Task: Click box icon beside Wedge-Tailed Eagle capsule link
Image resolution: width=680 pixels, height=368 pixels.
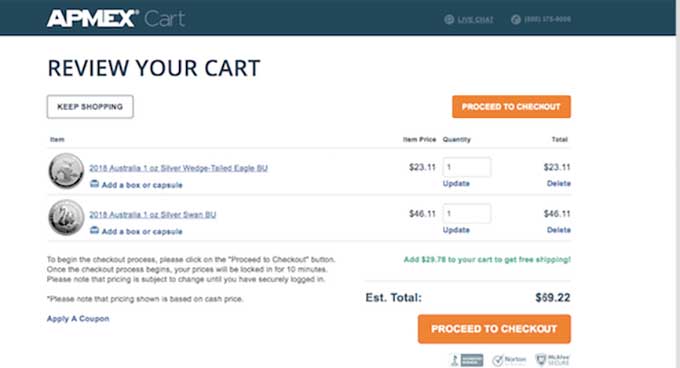Action: [94, 184]
